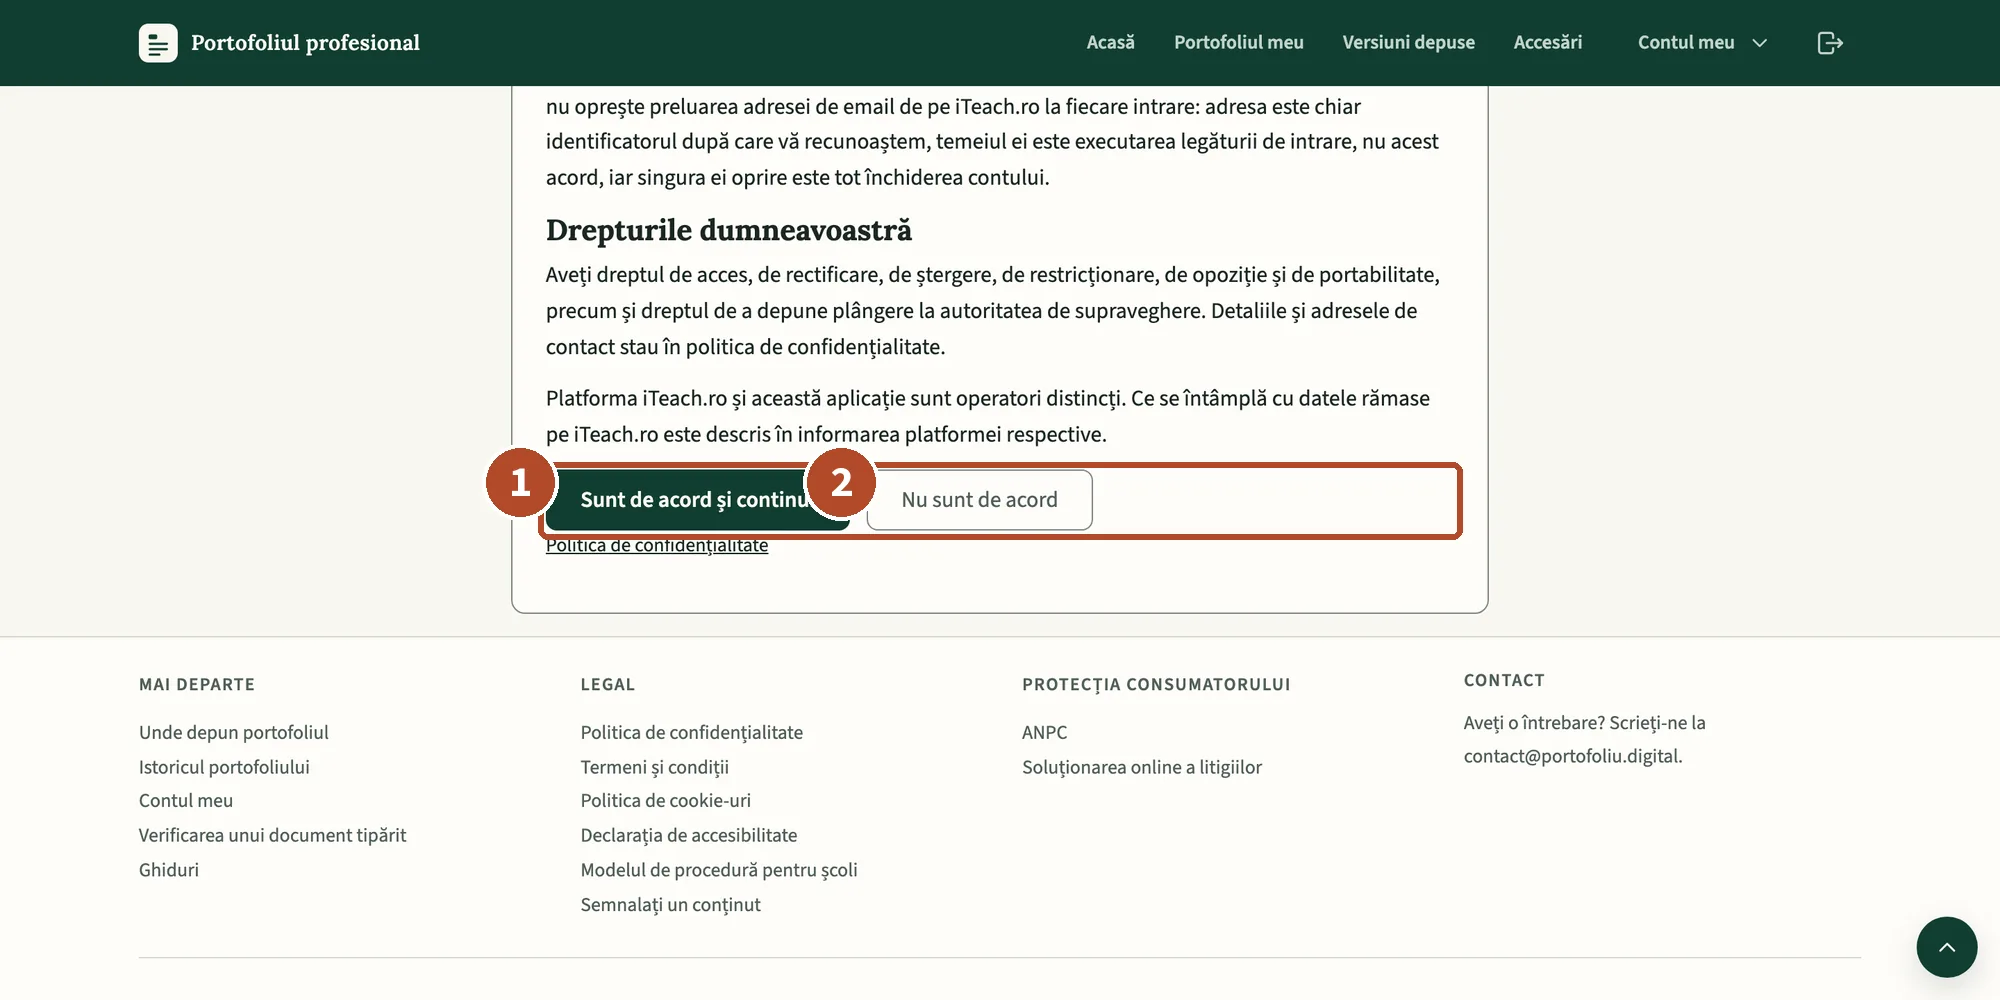This screenshot has width=2000, height=1000.
Task: Open the Acasă menu item
Action: point(1110,43)
